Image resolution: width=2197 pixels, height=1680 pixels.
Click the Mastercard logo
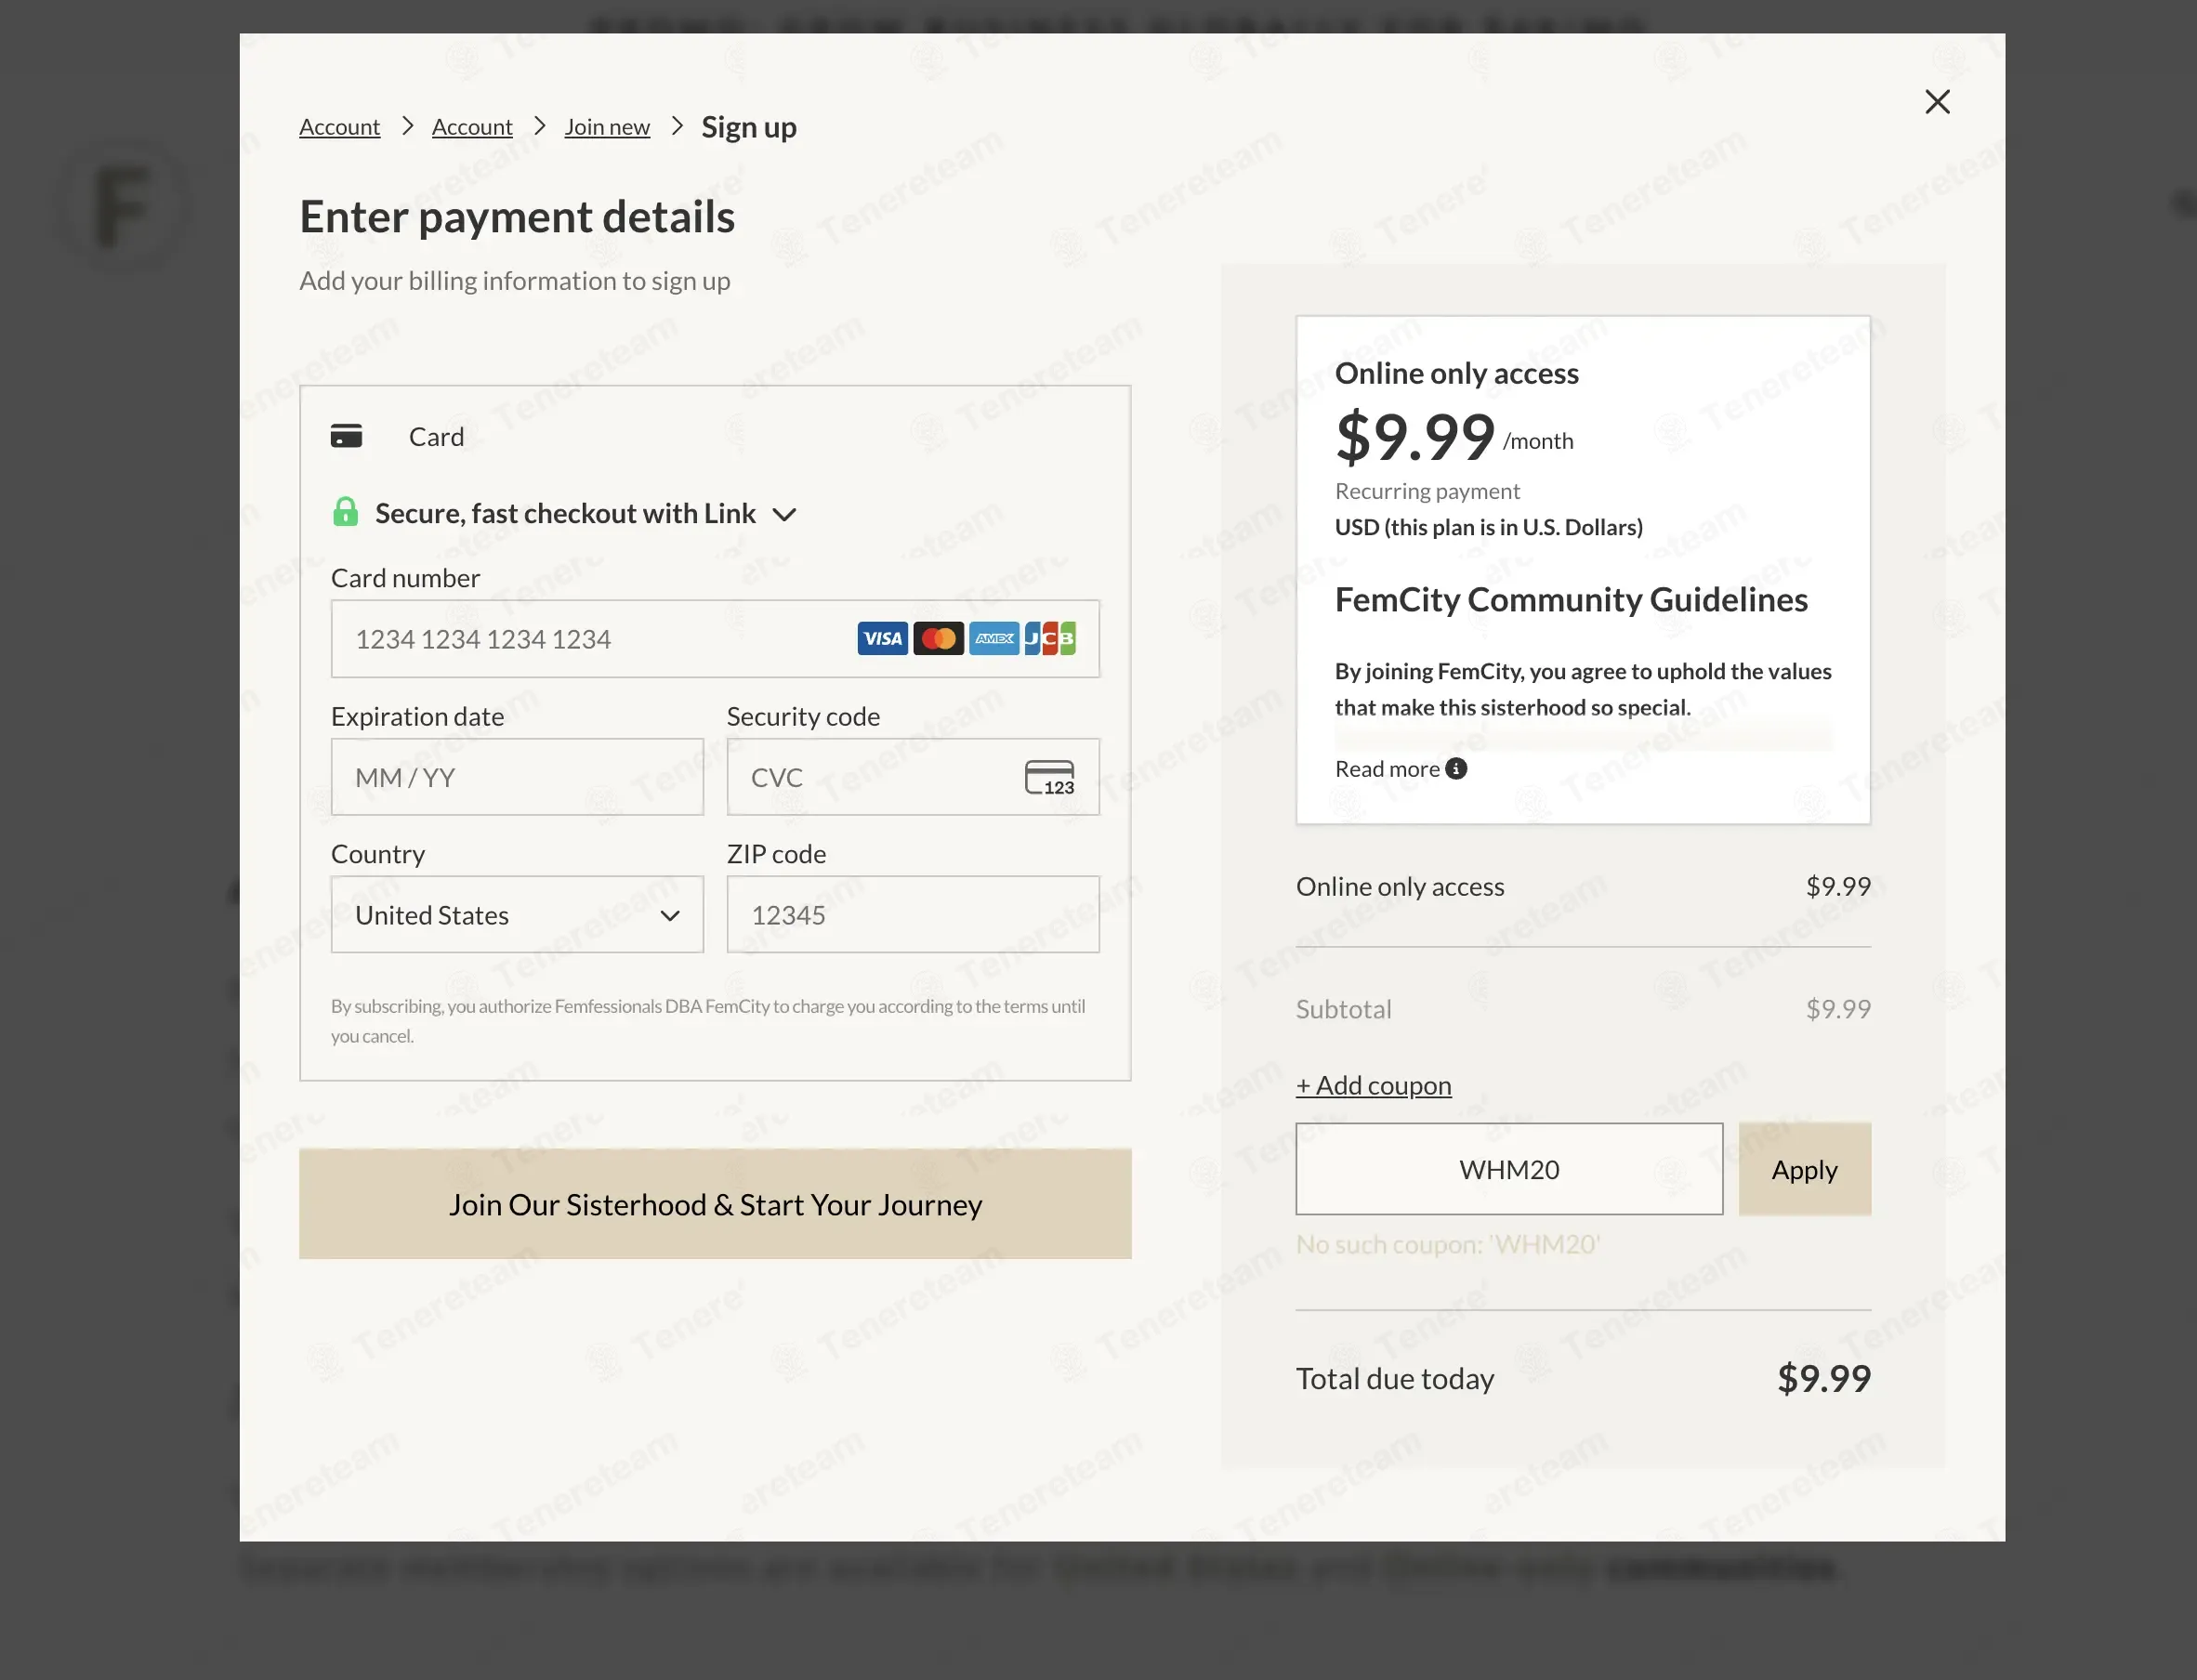pos(938,639)
